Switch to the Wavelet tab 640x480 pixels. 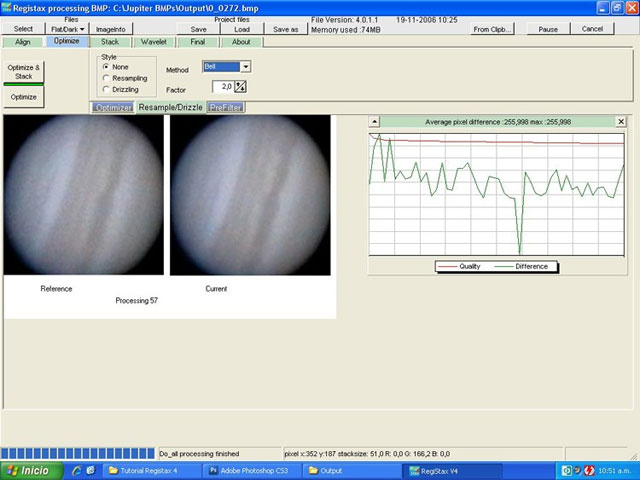pos(153,42)
